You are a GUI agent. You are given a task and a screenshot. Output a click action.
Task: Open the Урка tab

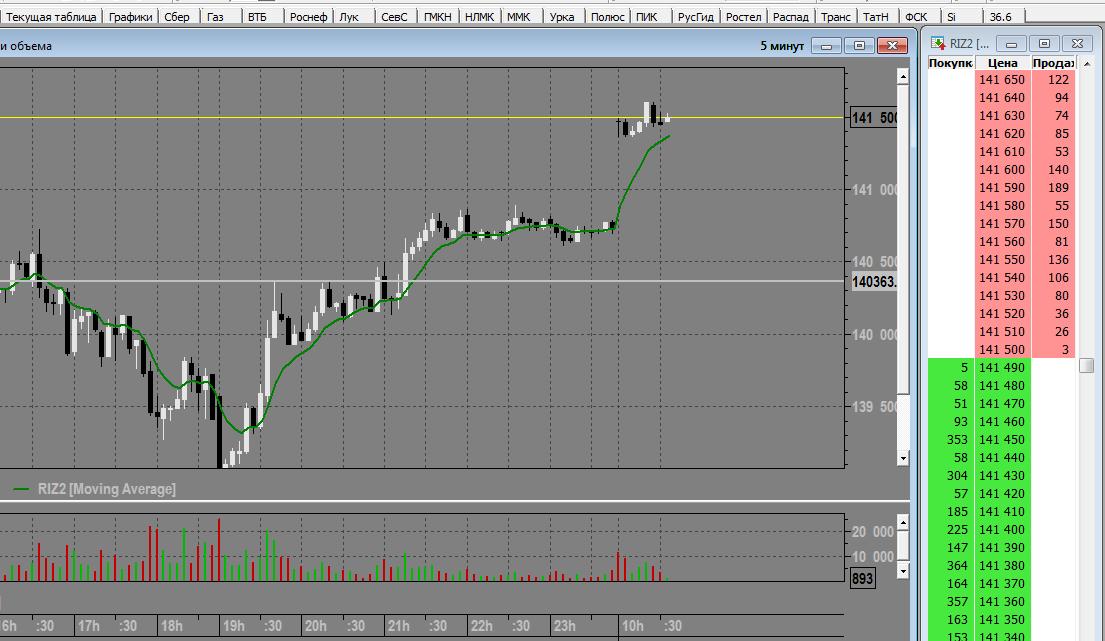pos(562,16)
